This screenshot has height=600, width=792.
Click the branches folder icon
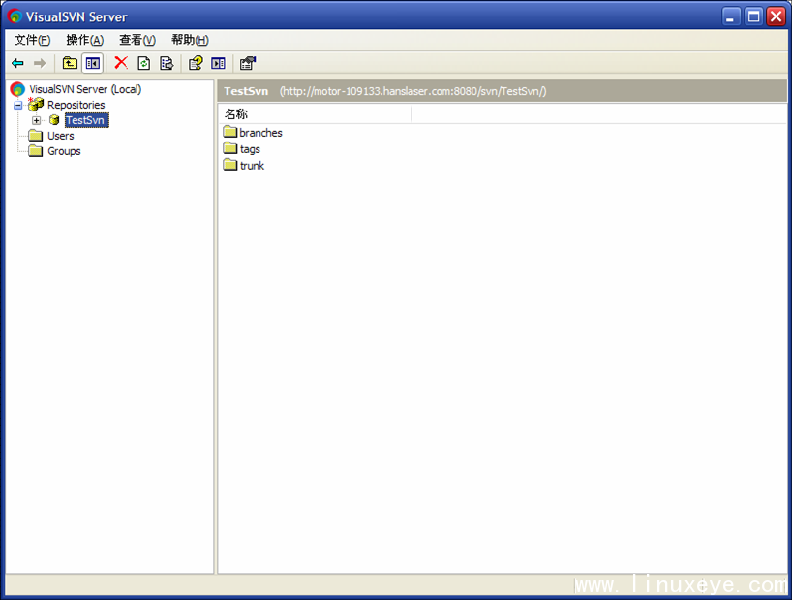230,132
